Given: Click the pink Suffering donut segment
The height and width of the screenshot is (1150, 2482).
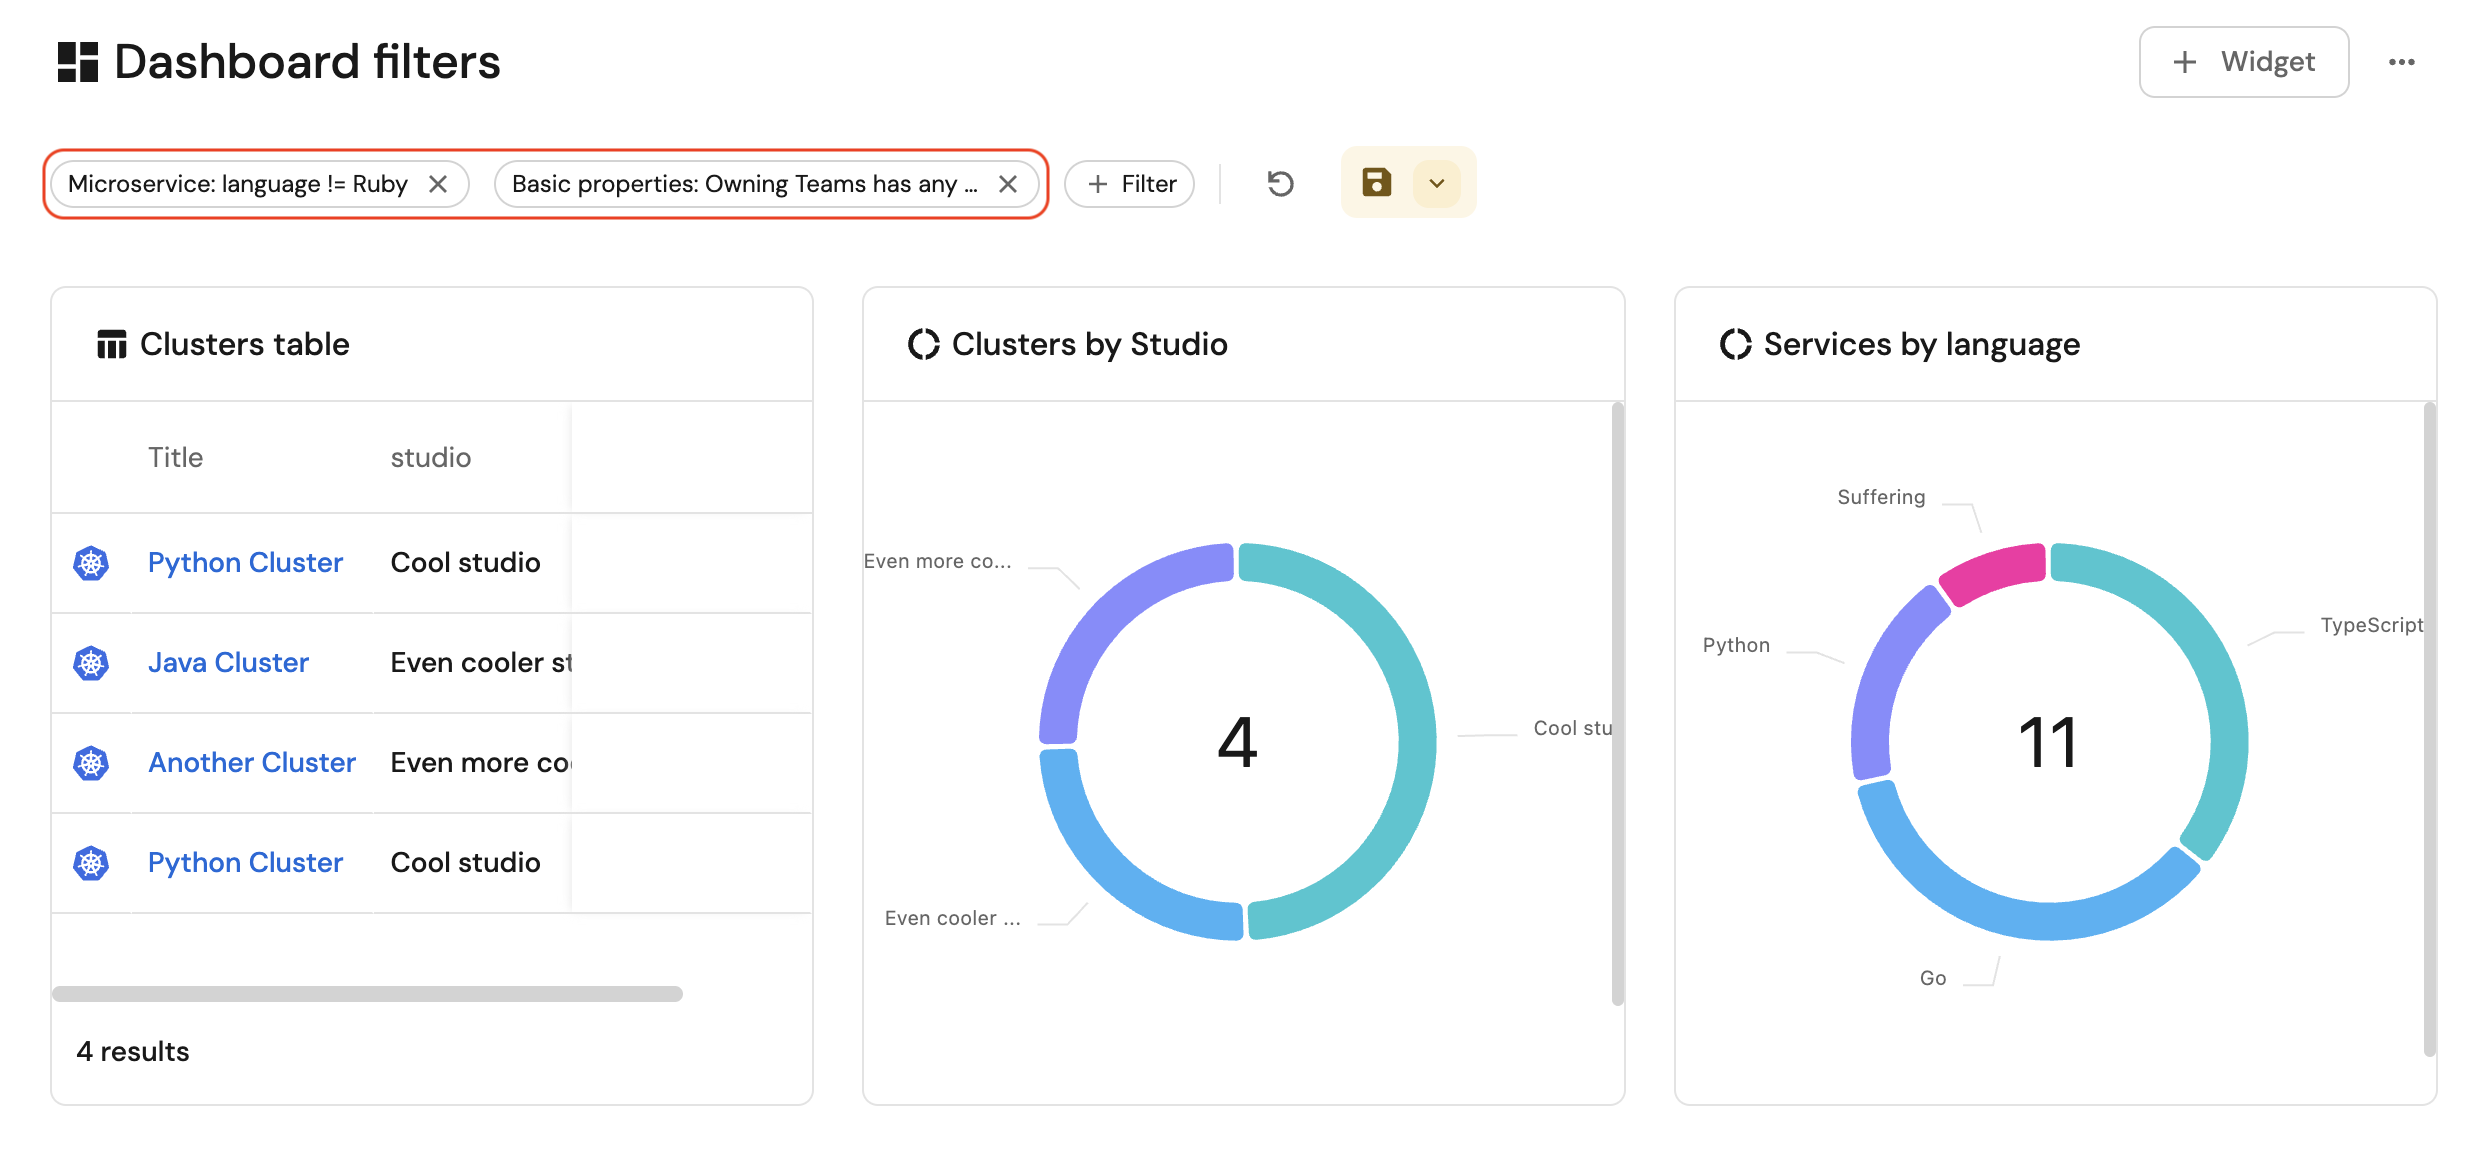Looking at the screenshot, I should (1995, 572).
